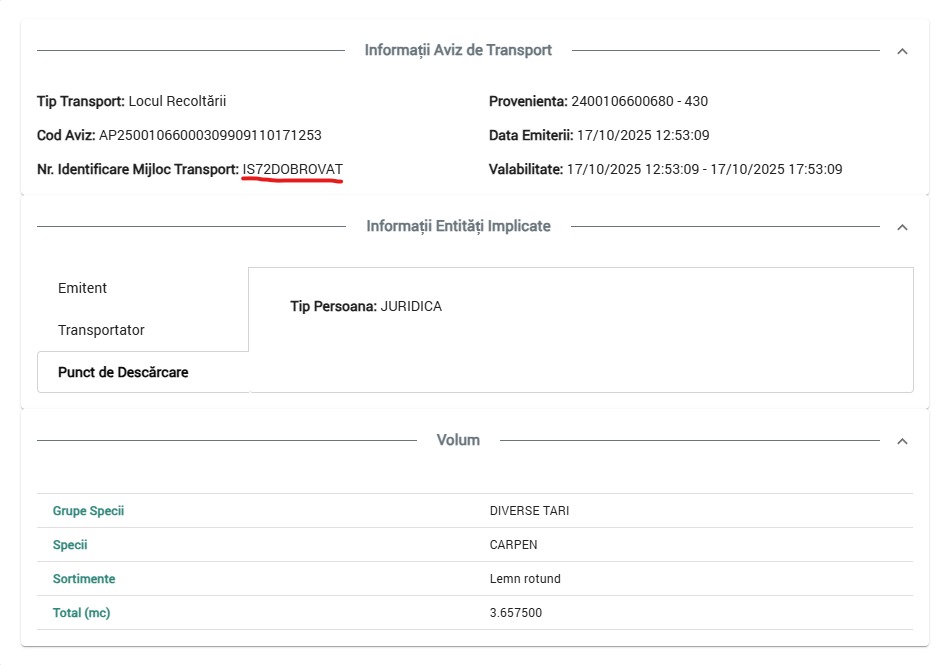Collapse the Informații Aviz de Transport section chevron
Viewport: 949px width, 665px height.
(902, 51)
